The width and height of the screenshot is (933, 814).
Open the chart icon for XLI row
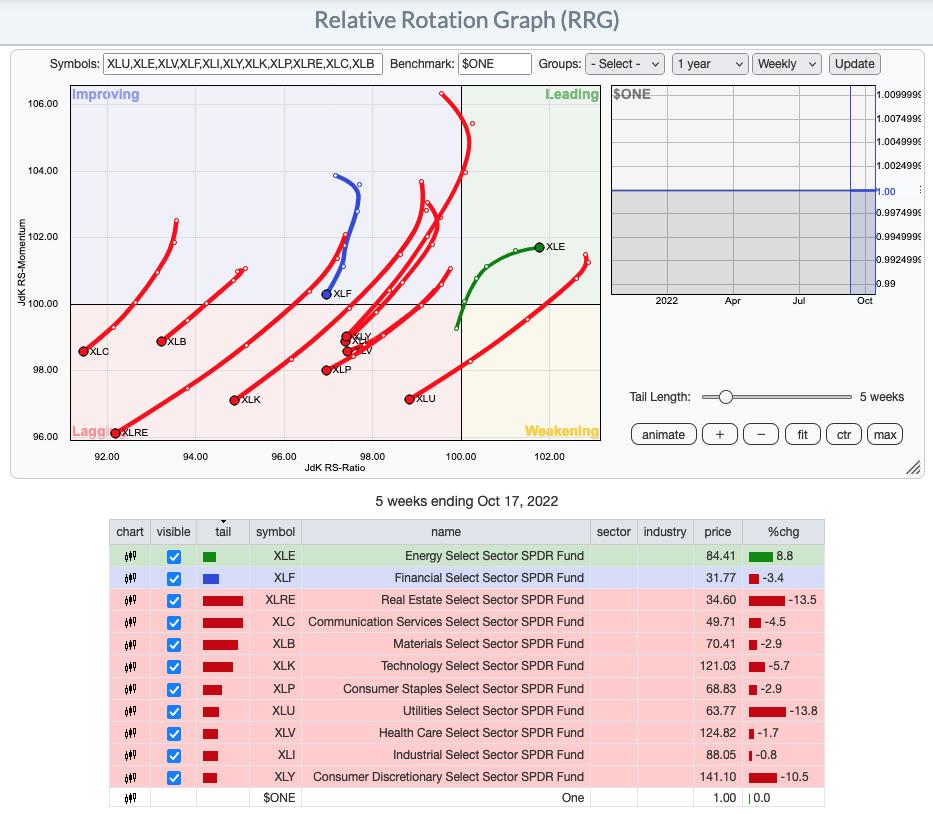(130, 755)
